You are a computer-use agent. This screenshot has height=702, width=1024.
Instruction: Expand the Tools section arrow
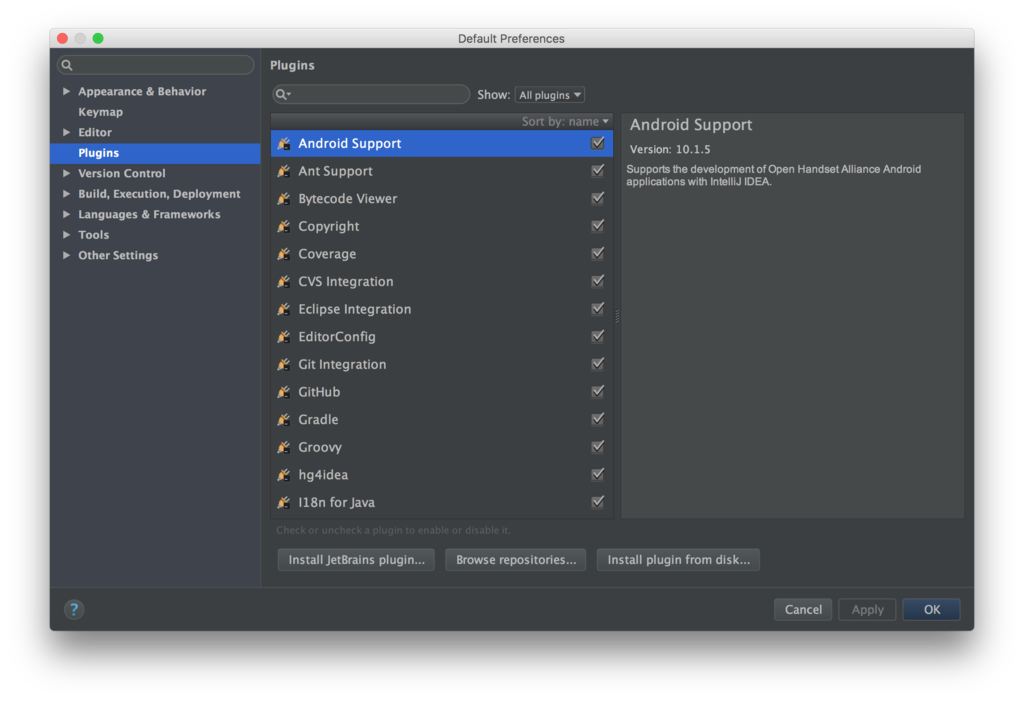67,234
